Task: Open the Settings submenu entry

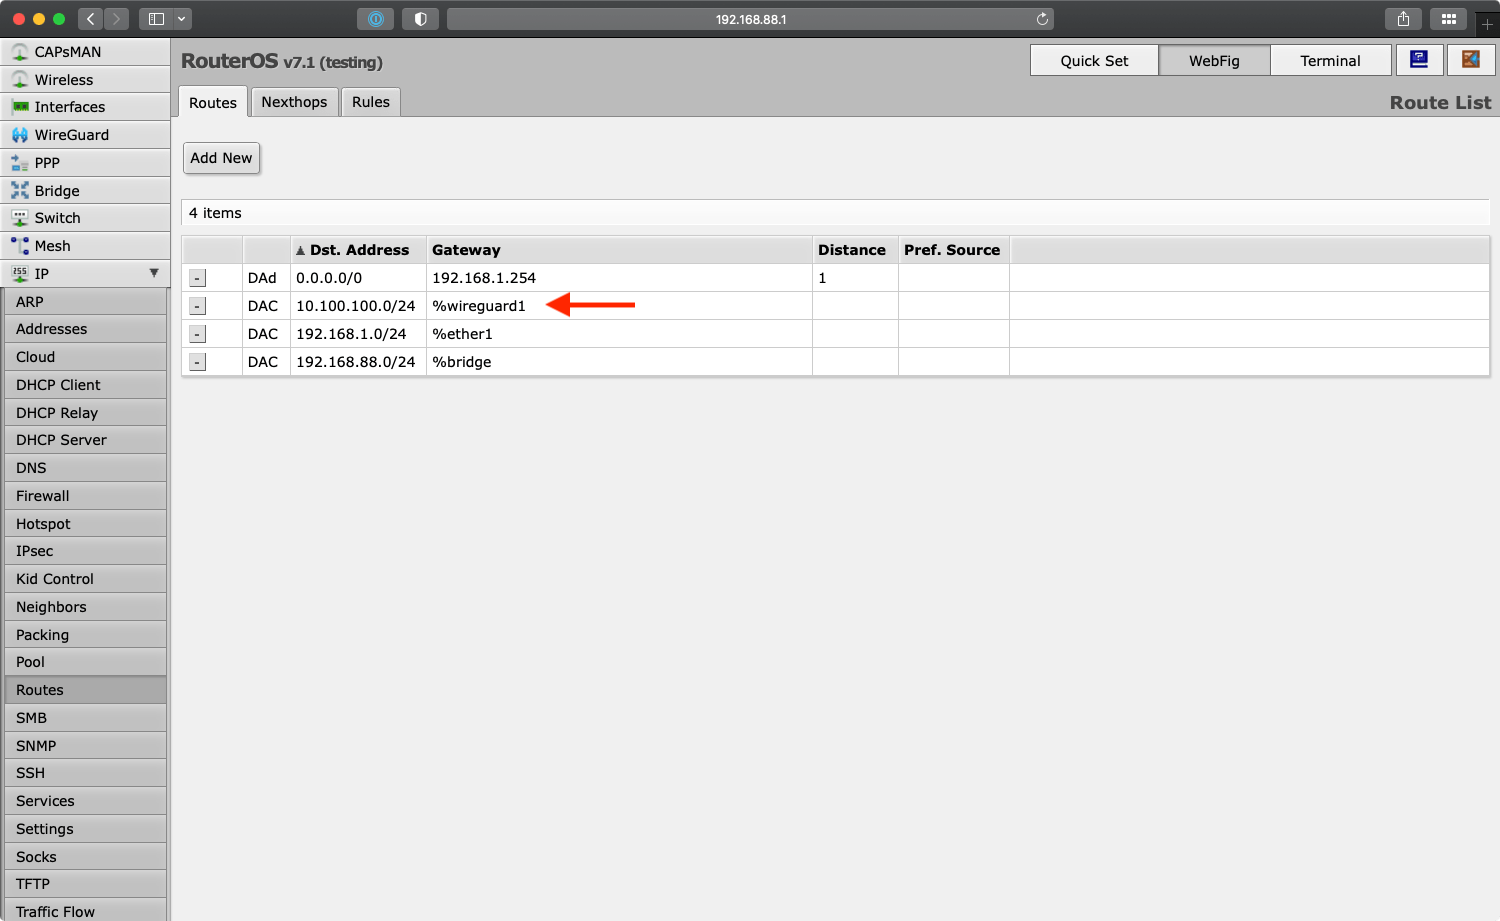Action: click(85, 829)
